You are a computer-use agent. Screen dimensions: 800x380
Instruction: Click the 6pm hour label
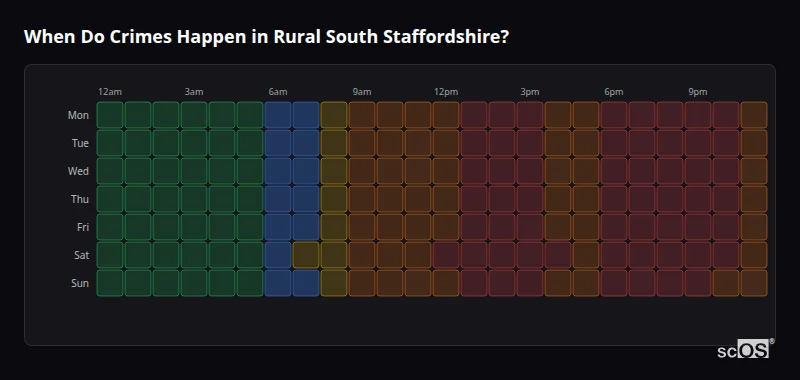[x=614, y=92]
